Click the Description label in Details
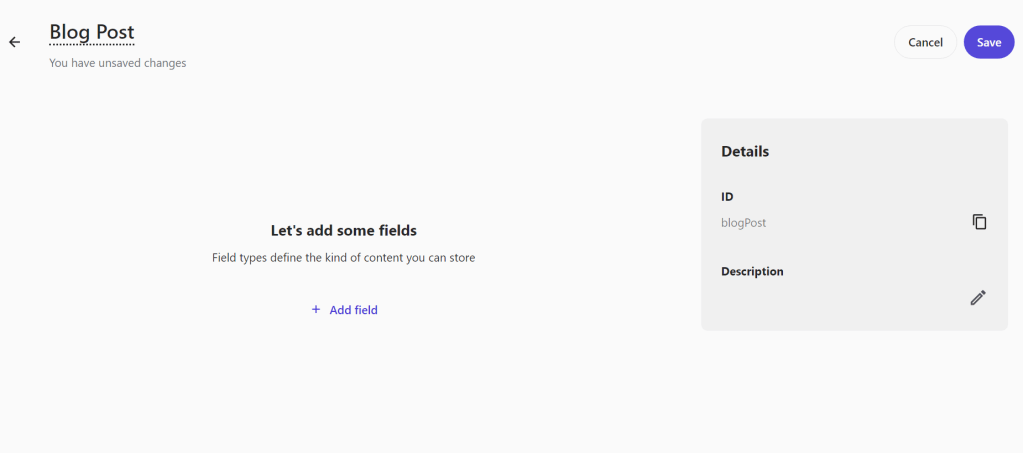The image size is (1023, 453). coord(752,271)
